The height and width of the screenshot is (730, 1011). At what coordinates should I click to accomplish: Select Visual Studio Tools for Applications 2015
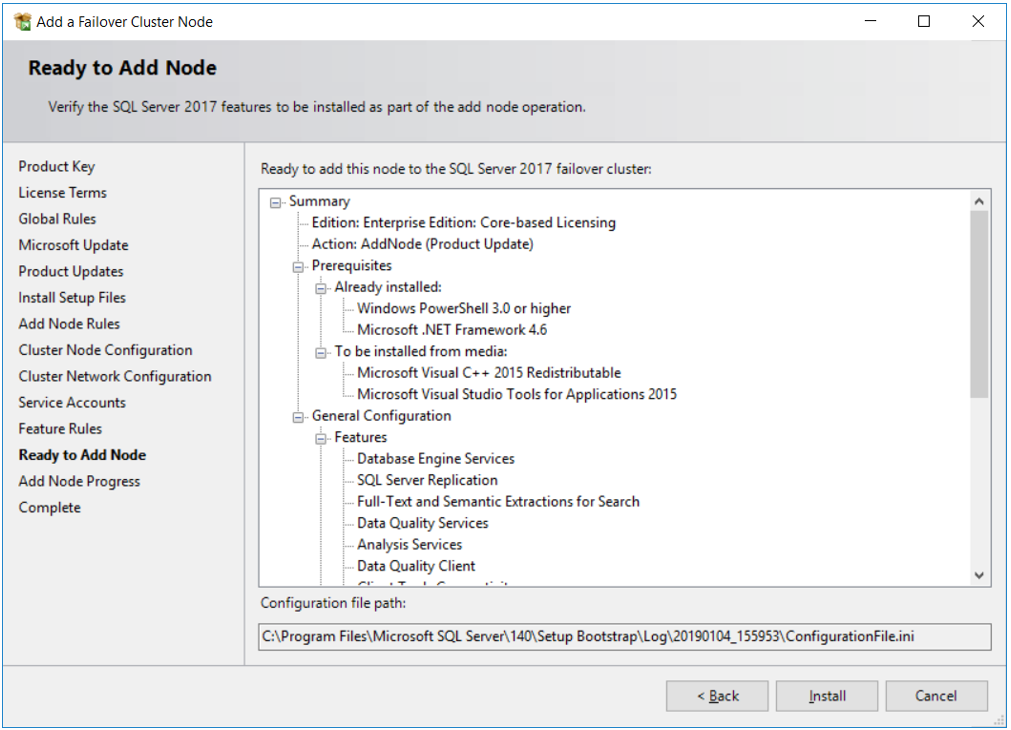(517, 394)
